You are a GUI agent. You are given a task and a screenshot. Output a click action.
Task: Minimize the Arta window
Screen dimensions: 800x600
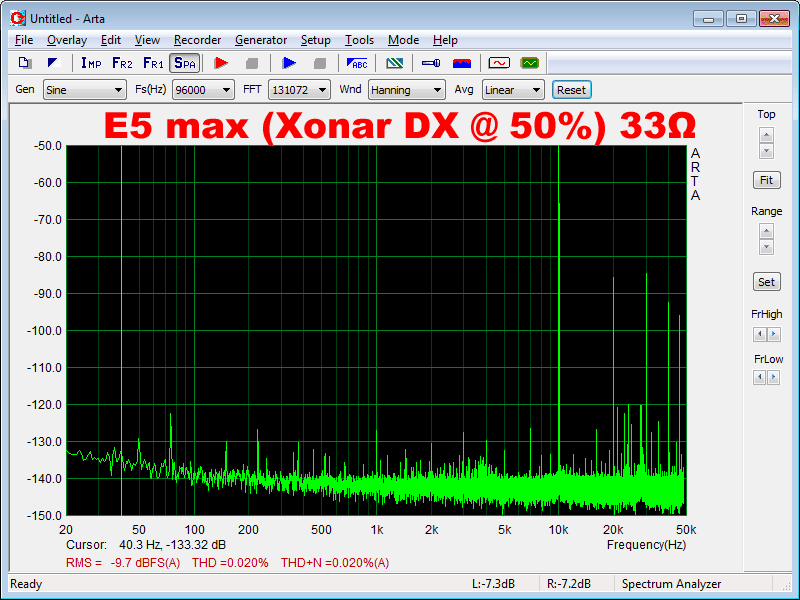tap(708, 19)
